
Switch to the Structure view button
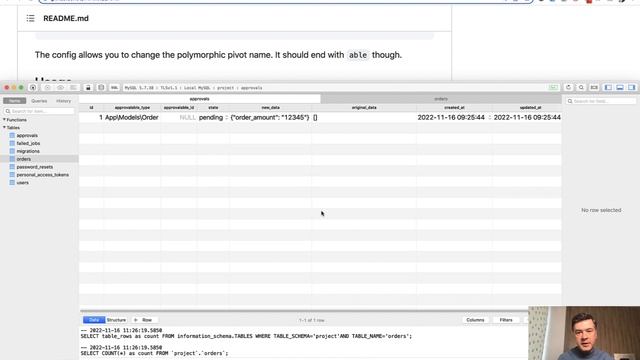click(116, 320)
